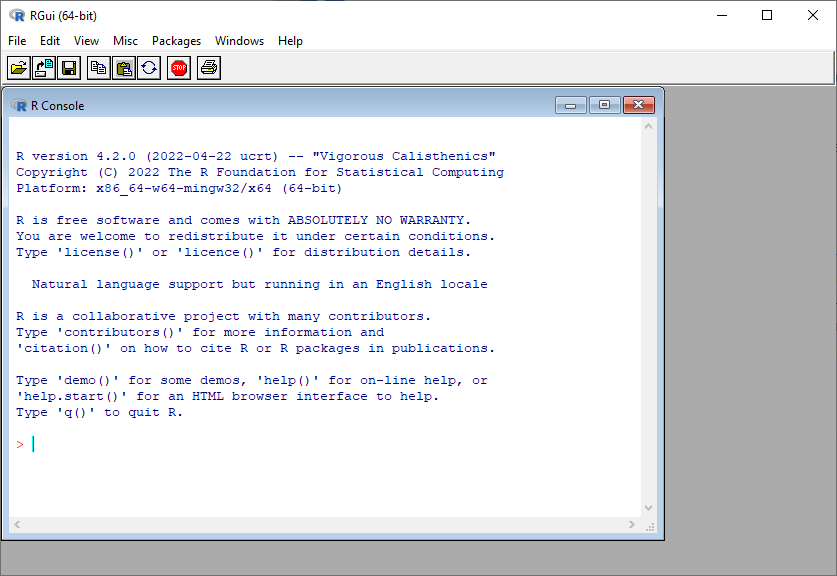This screenshot has width=837, height=576.
Task: Open the Edit menu
Action: [50, 41]
